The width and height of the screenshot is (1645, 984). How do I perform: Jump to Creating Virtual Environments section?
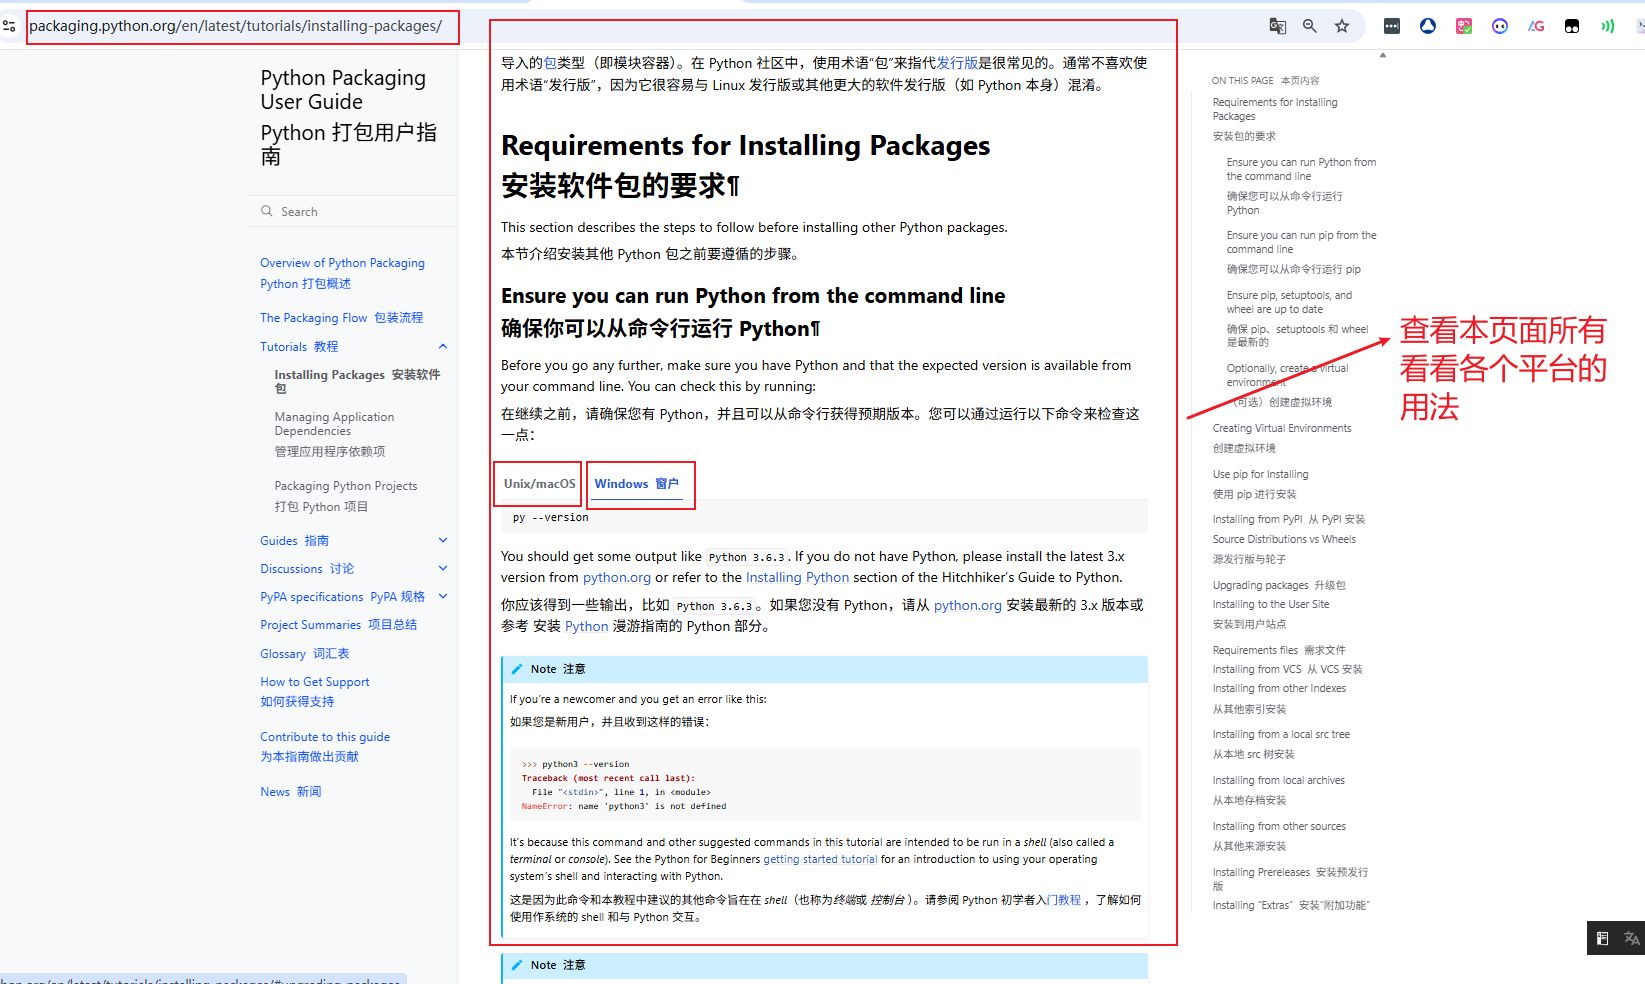pyautogui.click(x=1281, y=428)
